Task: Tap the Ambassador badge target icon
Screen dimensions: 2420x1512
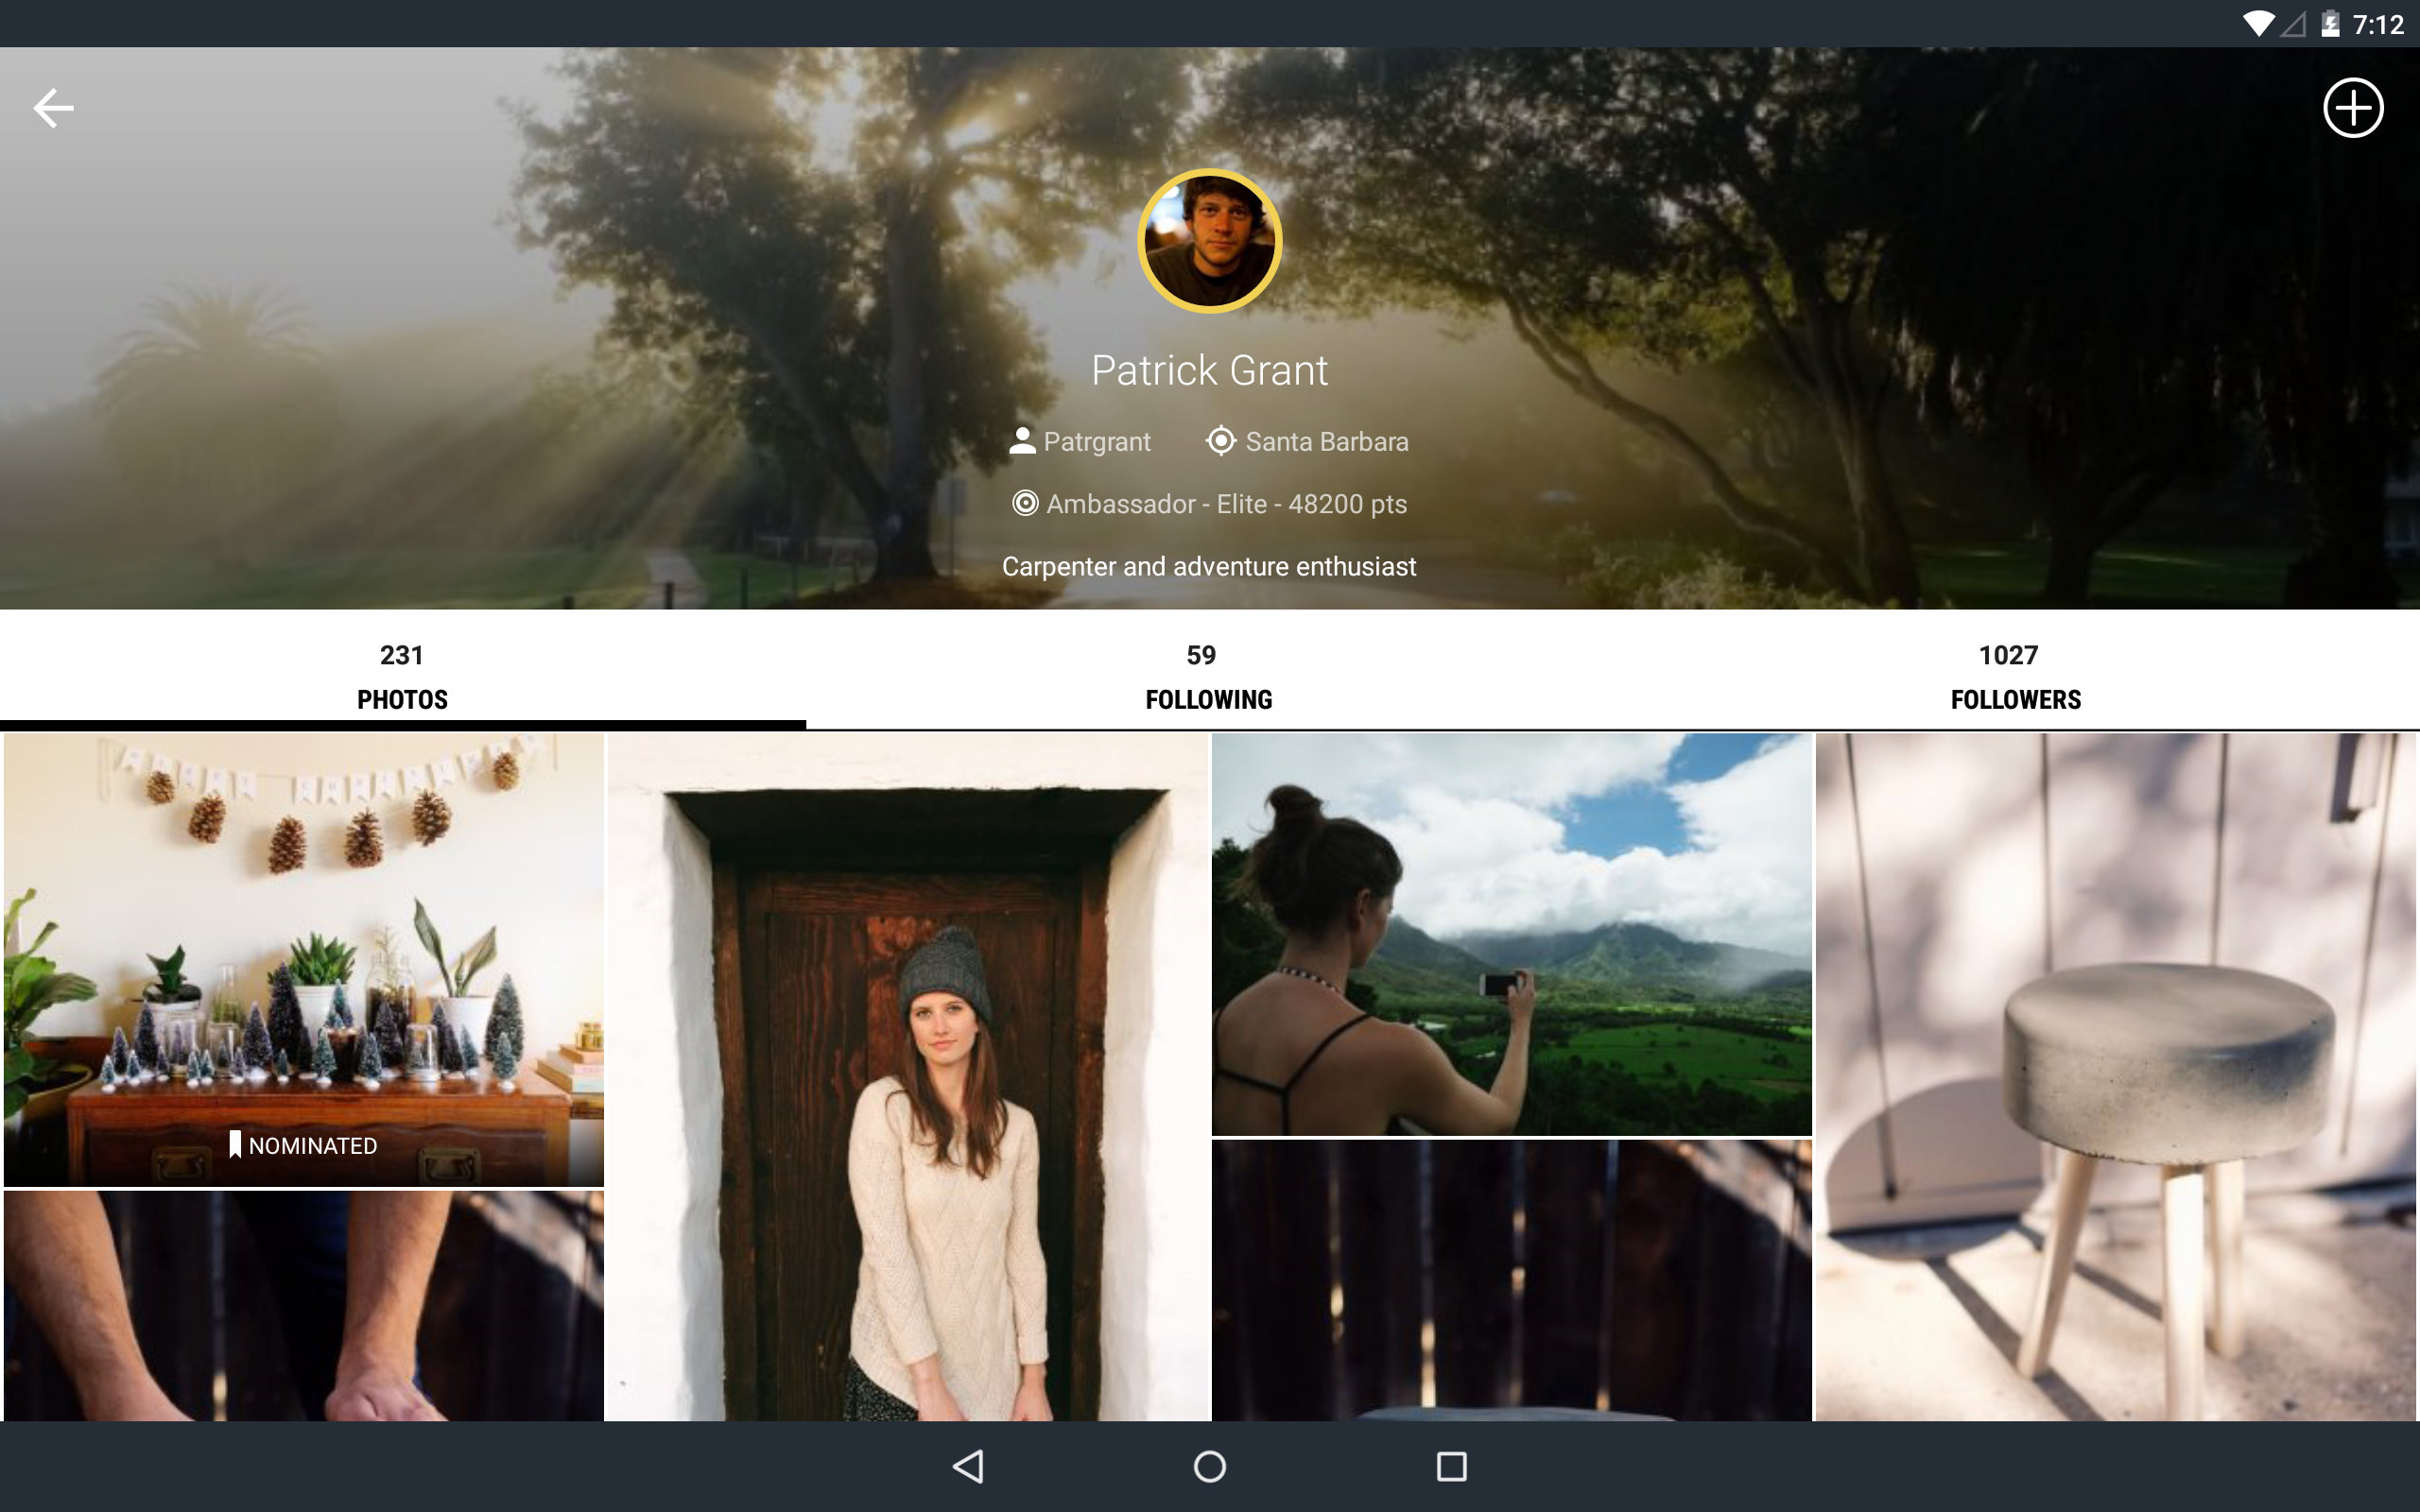Action: click(1025, 503)
